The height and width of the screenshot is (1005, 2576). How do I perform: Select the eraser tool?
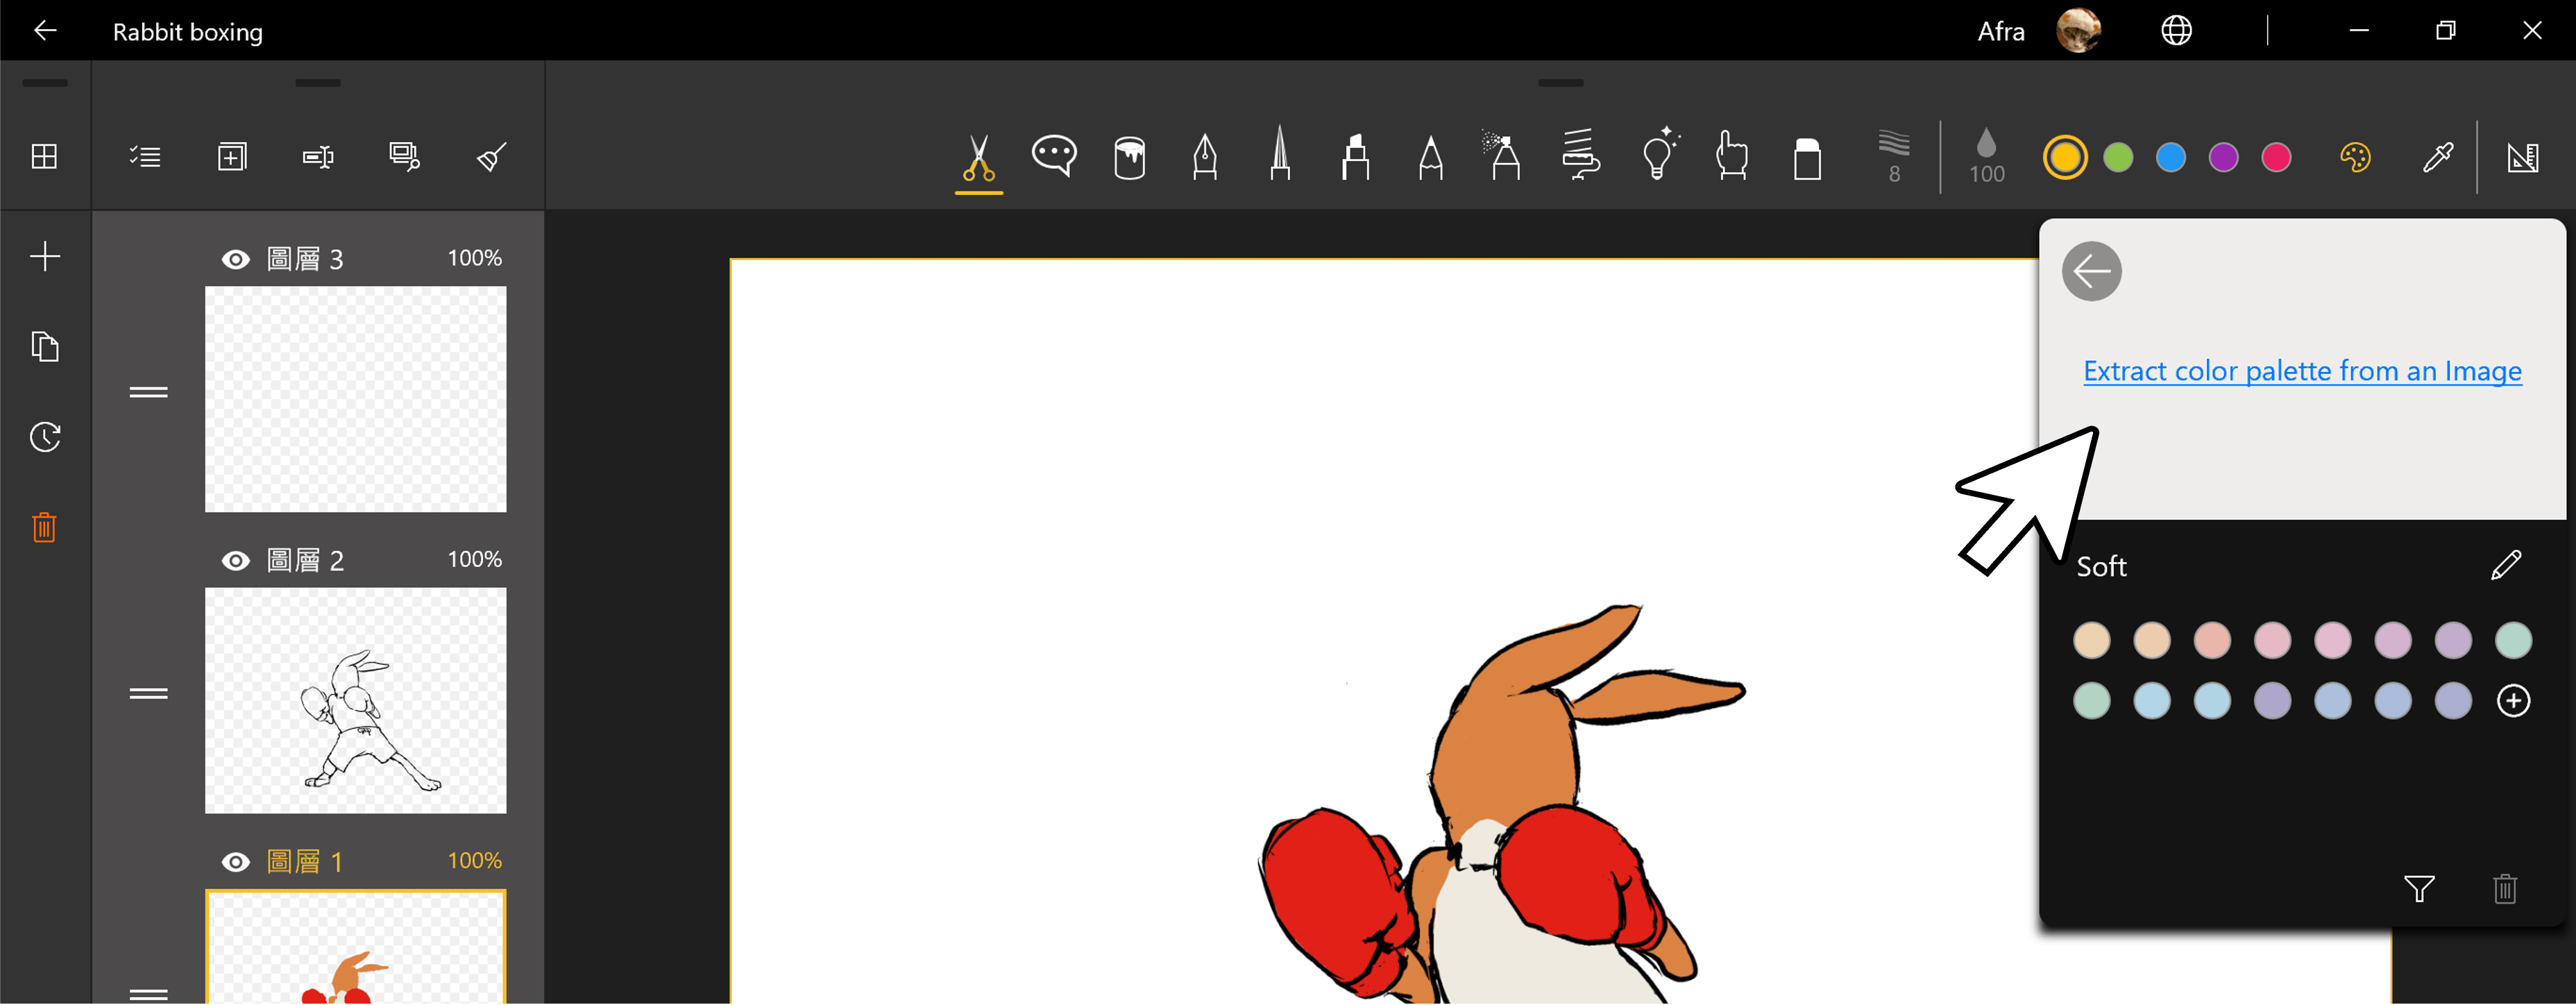click(x=1807, y=158)
